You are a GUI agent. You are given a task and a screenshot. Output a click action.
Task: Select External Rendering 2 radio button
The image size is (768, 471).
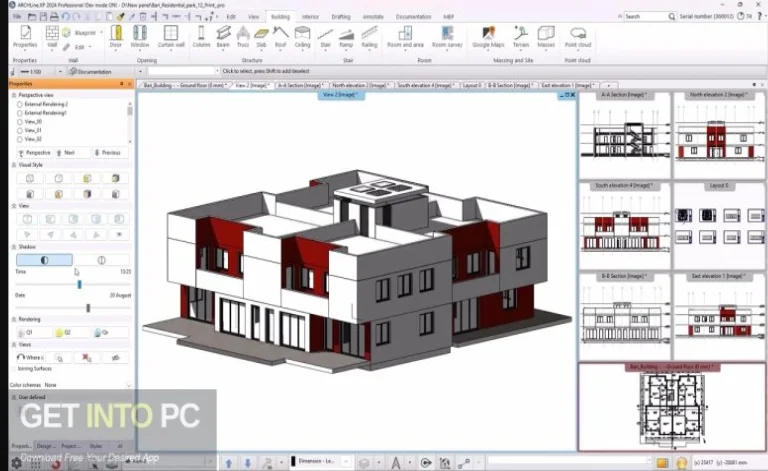point(19,104)
